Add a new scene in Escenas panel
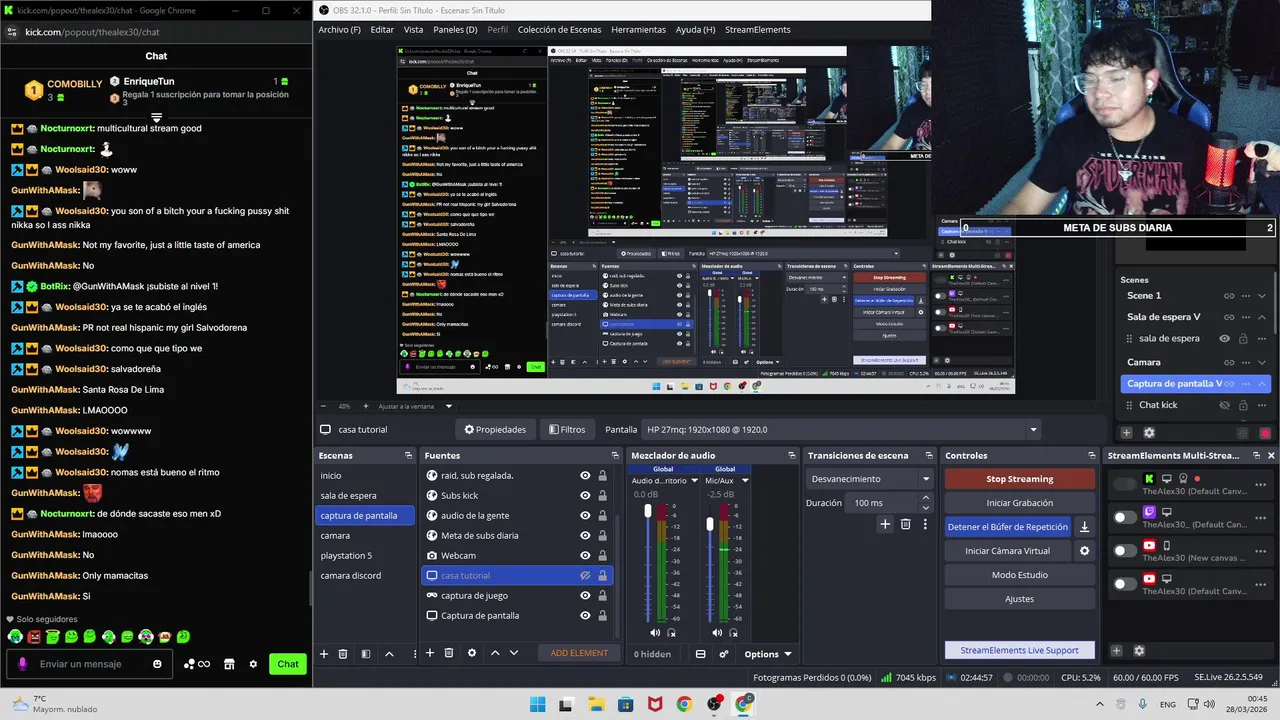The height and width of the screenshot is (720, 1280). 323,653
